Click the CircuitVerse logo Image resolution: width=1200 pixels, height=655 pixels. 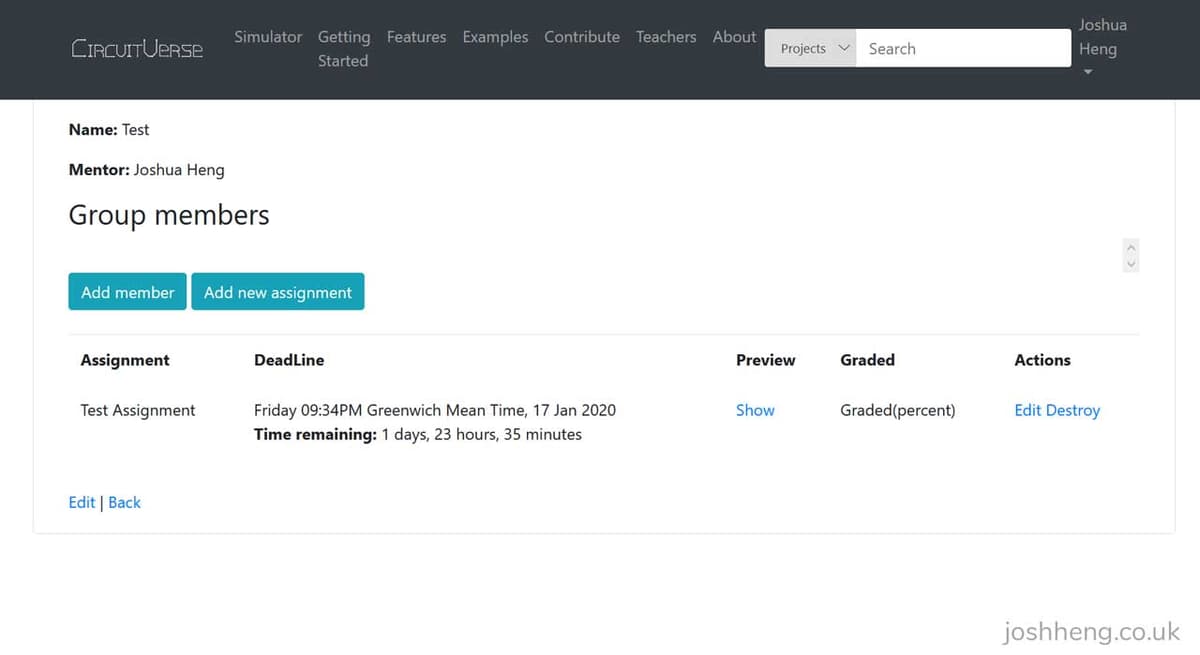137,48
